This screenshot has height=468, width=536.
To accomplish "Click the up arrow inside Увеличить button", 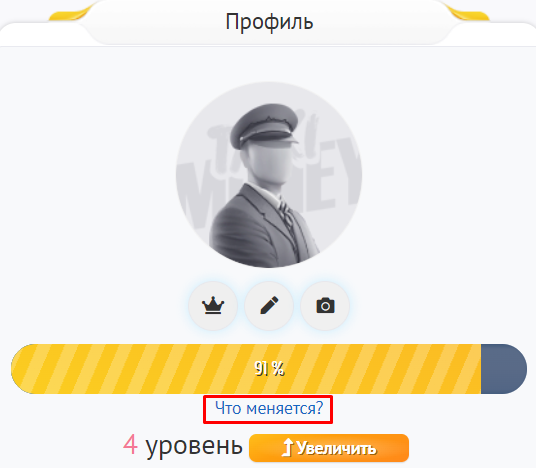I will [288, 447].
